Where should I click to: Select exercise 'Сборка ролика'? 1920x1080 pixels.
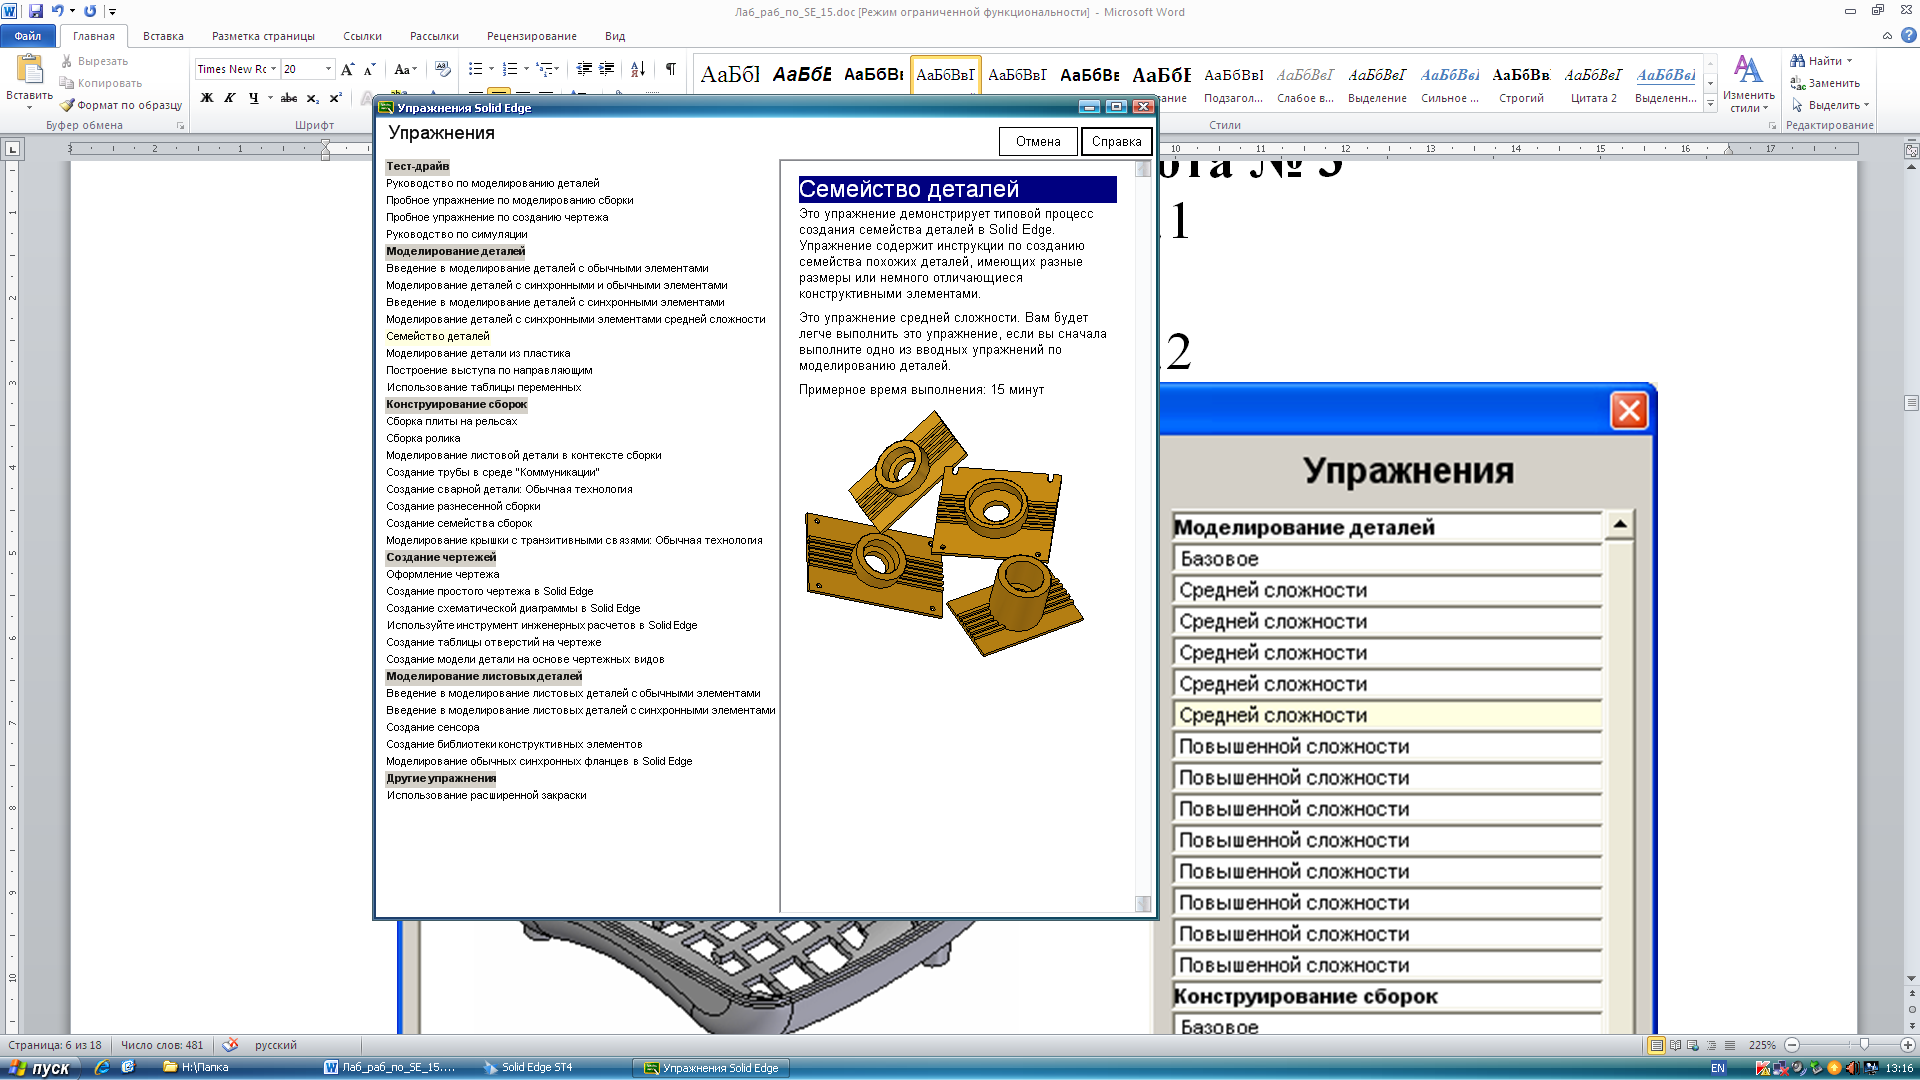(423, 438)
